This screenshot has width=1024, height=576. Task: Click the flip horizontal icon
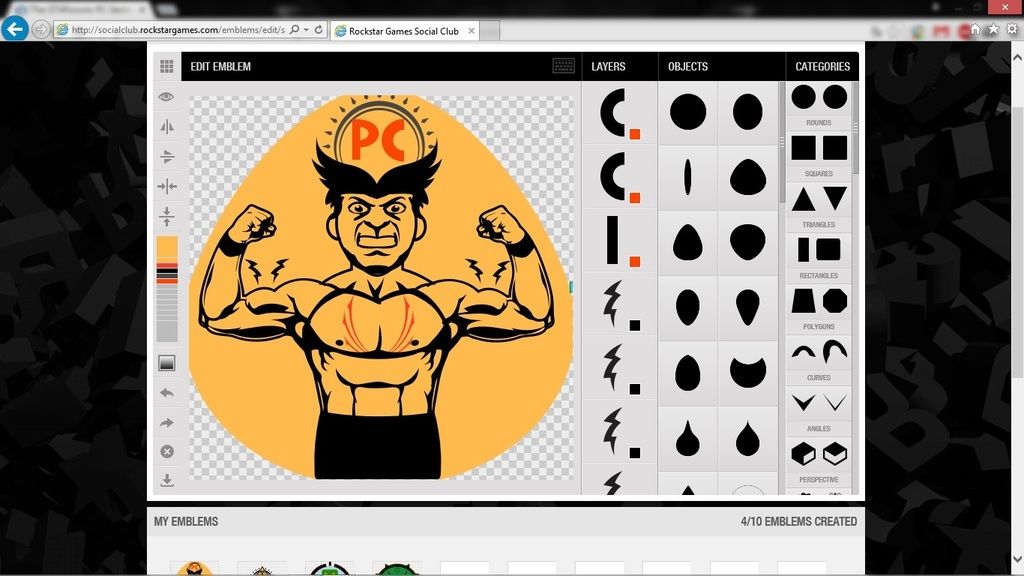tap(167, 127)
